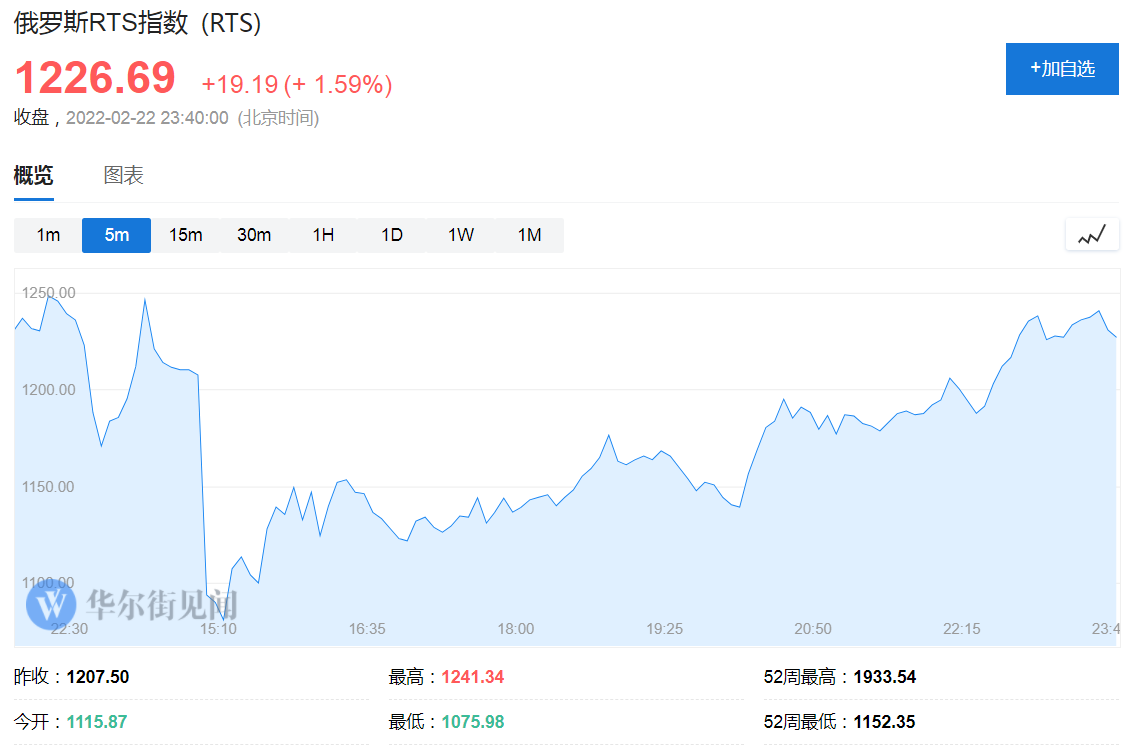Click the +加自选 button

[x=1062, y=69]
